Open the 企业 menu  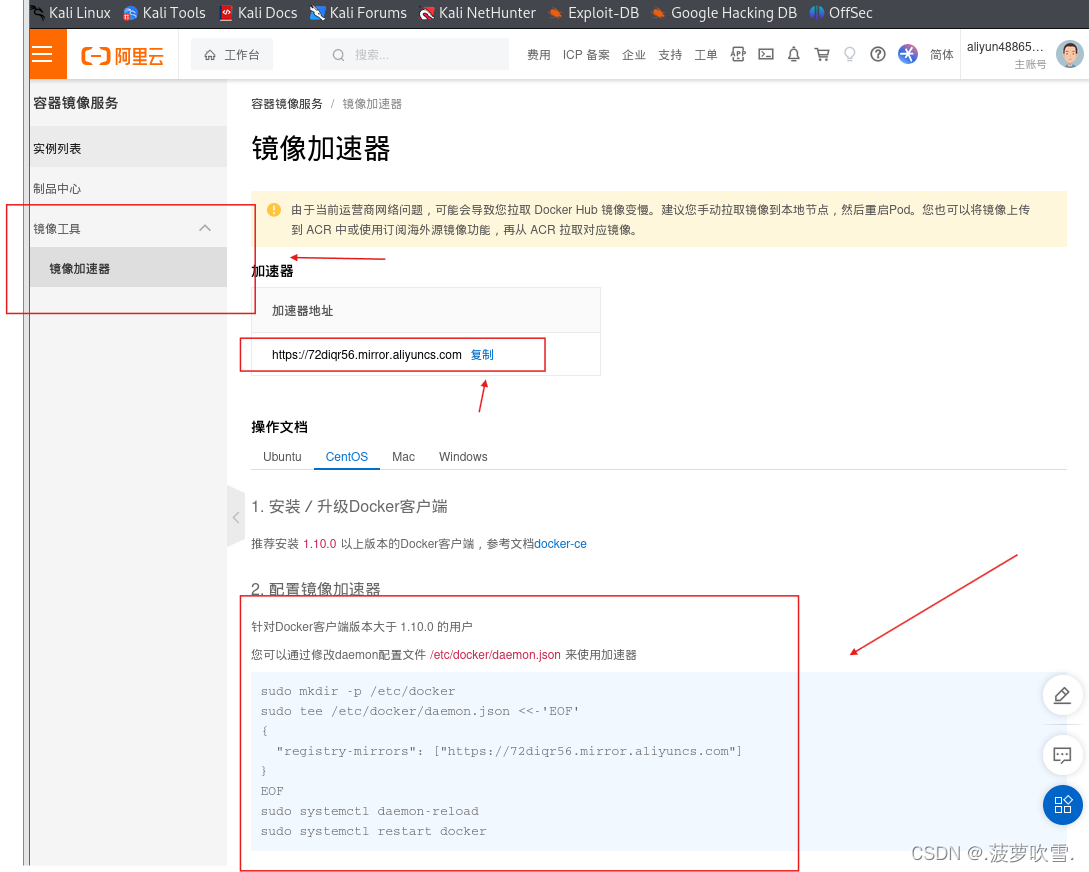633,55
